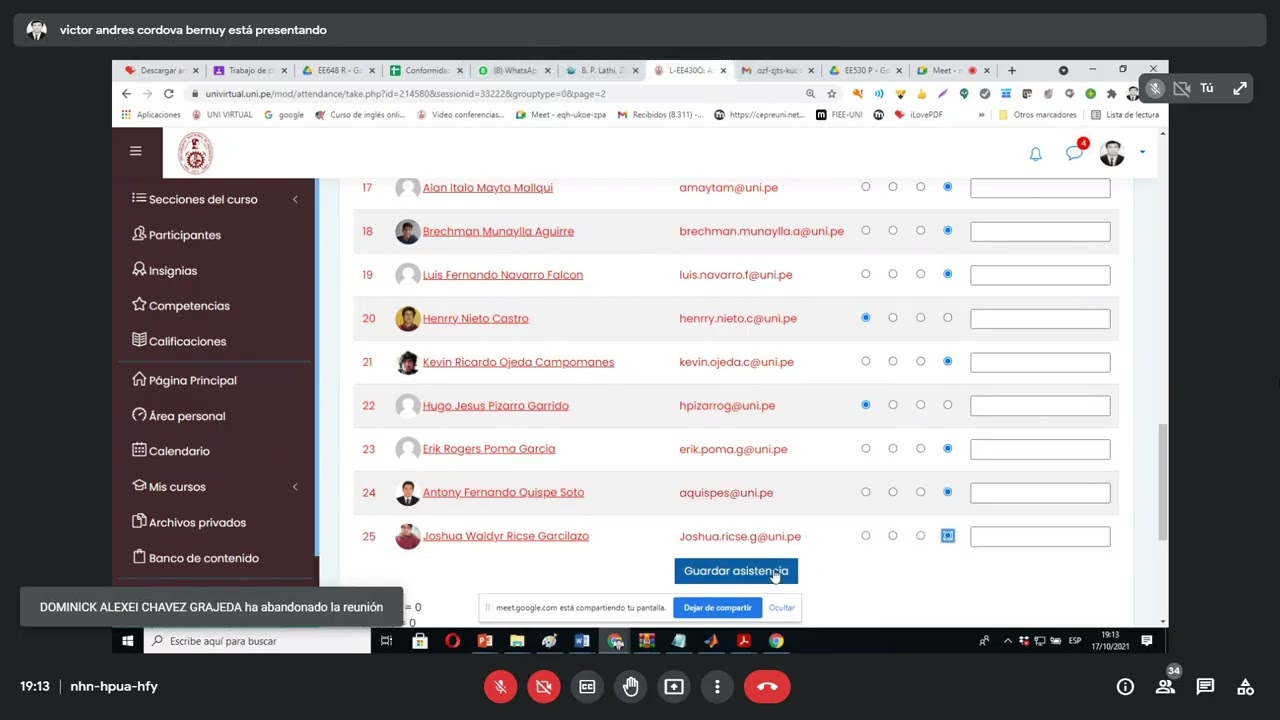This screenshot has height=720, width=1280.
Task: Open Archivos privados in the sidebar
Action: 189,522
